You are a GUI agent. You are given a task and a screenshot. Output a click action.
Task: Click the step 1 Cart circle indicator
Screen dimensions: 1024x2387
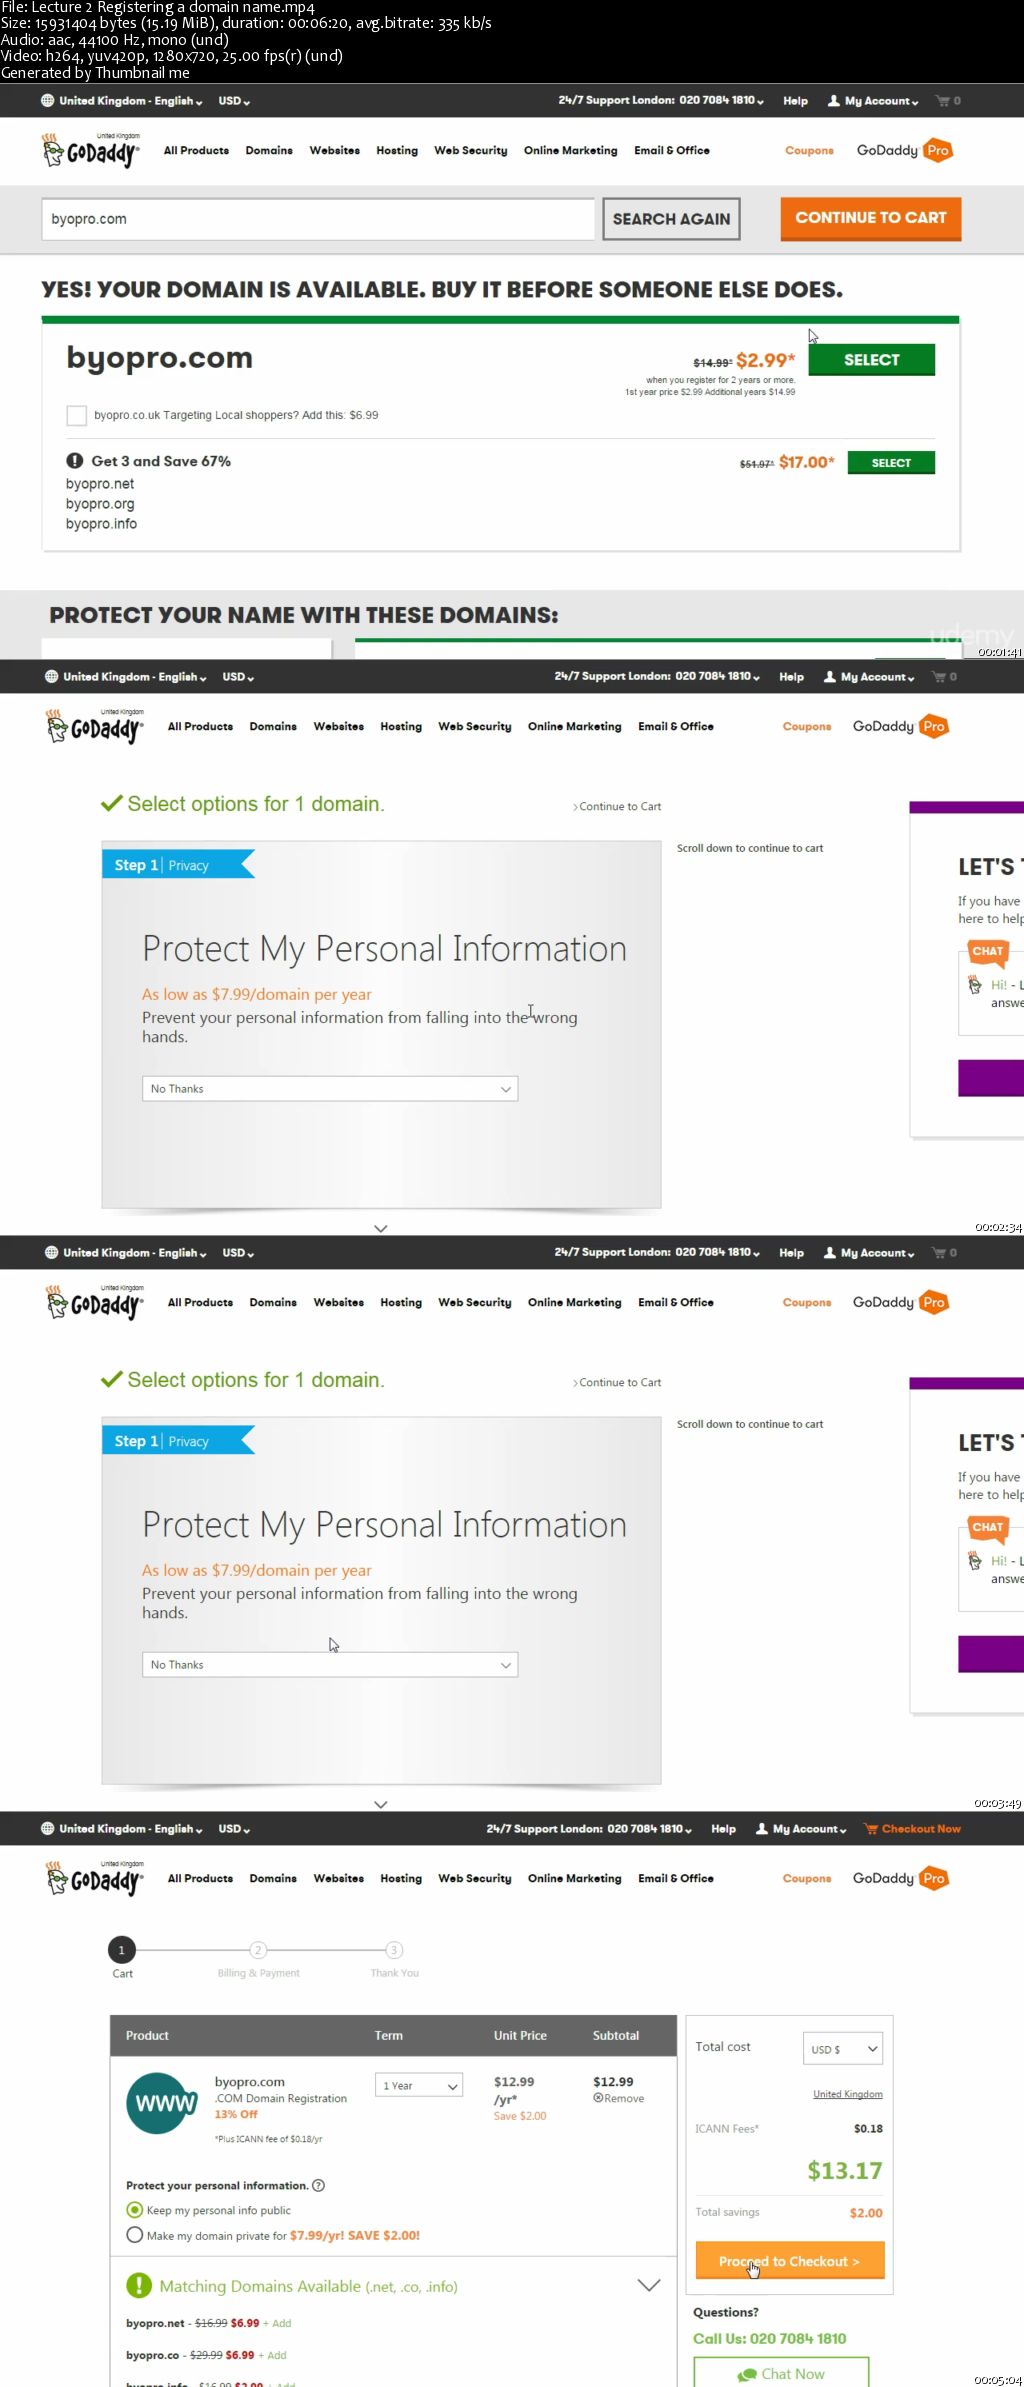121,1950
